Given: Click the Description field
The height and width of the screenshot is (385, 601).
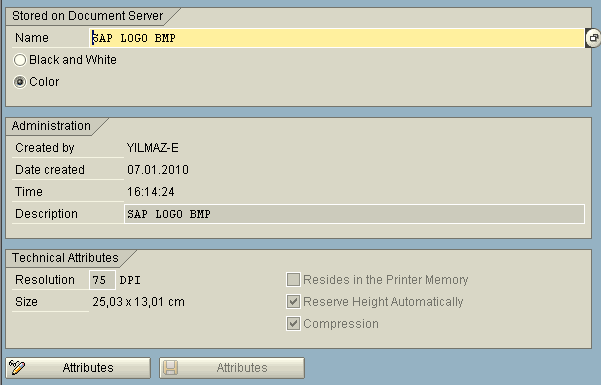Looking at the screenshot, I should click(x=355, y=214).
